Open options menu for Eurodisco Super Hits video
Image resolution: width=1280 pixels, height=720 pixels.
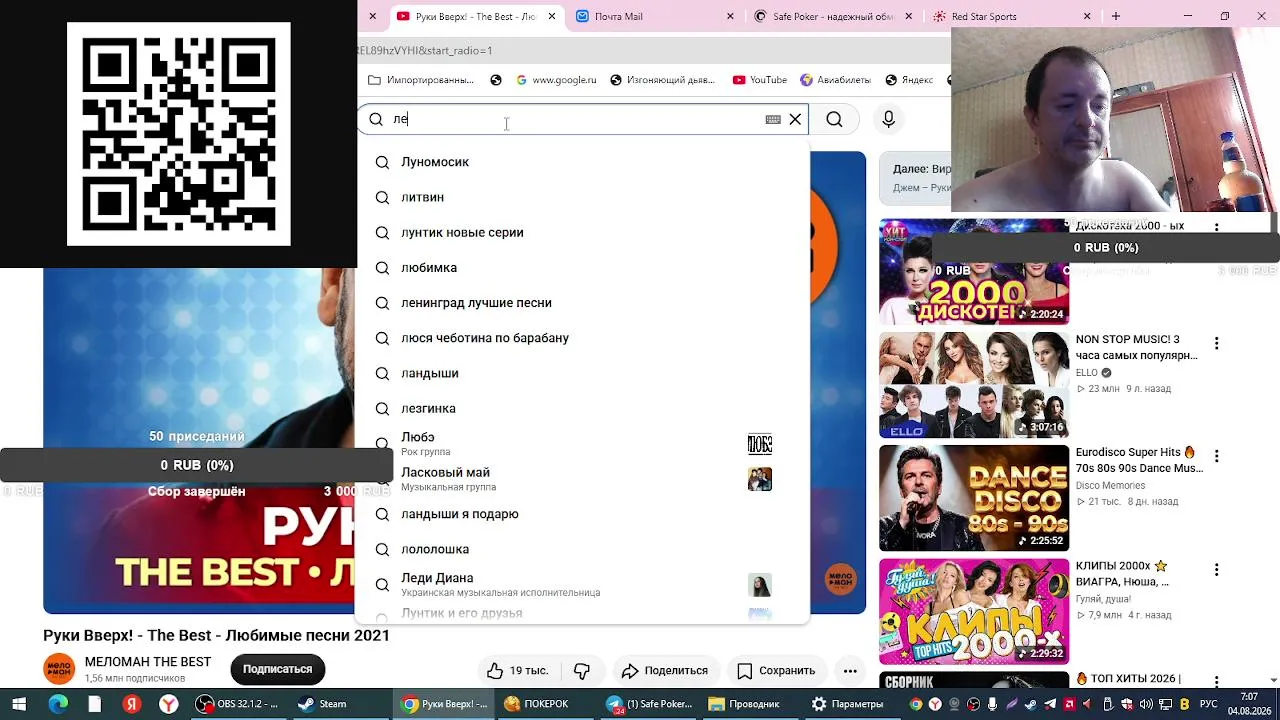pyautogui.click(x=1216, y=456)
